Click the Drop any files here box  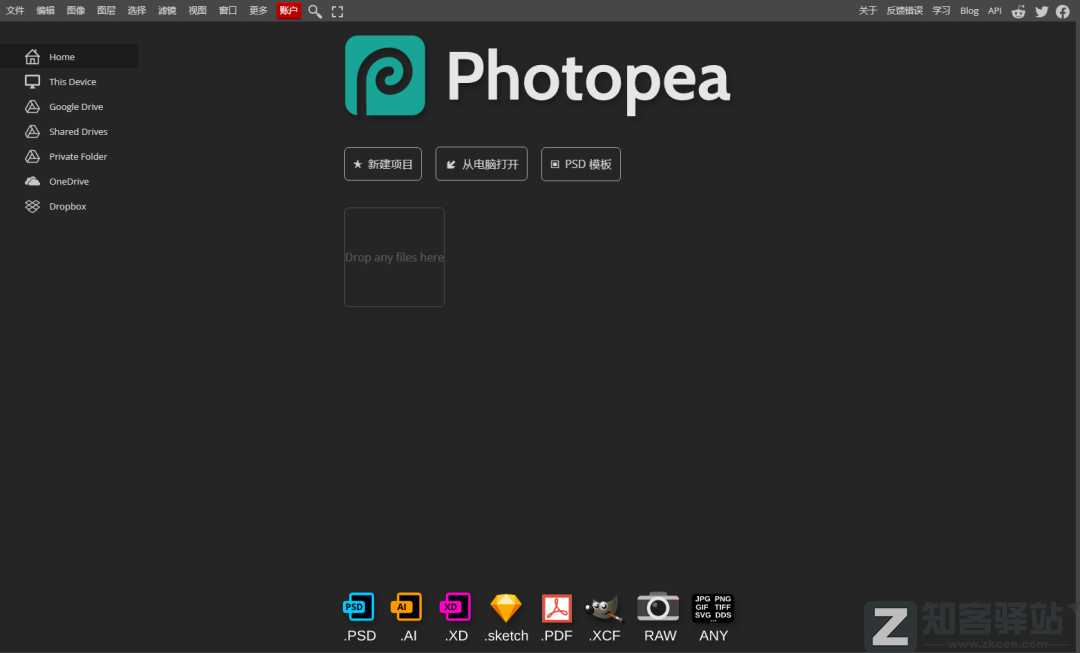[394, 257]
